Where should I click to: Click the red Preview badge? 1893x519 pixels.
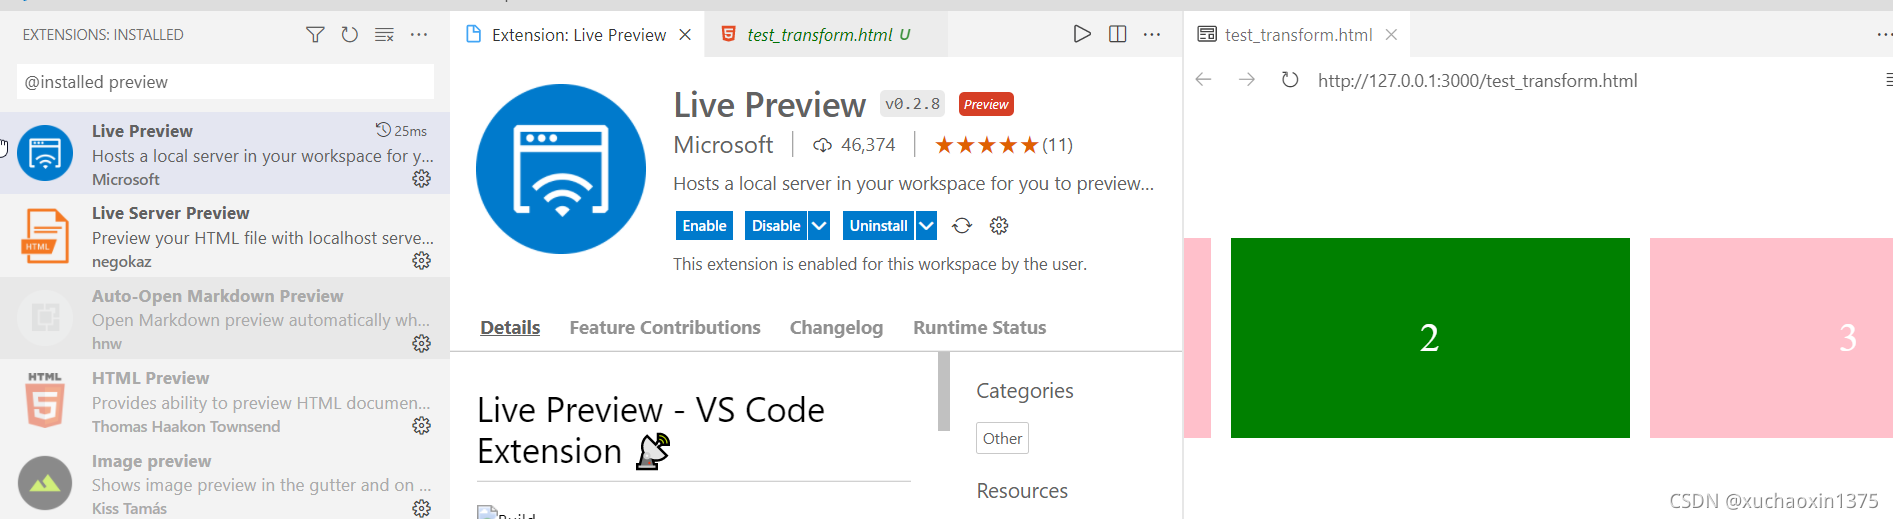point(986,104)
